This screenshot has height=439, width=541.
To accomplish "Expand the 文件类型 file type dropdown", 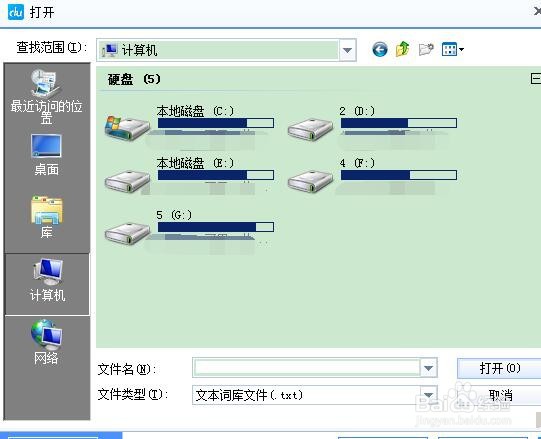I will pyautogui.click(x=429, y=395).
